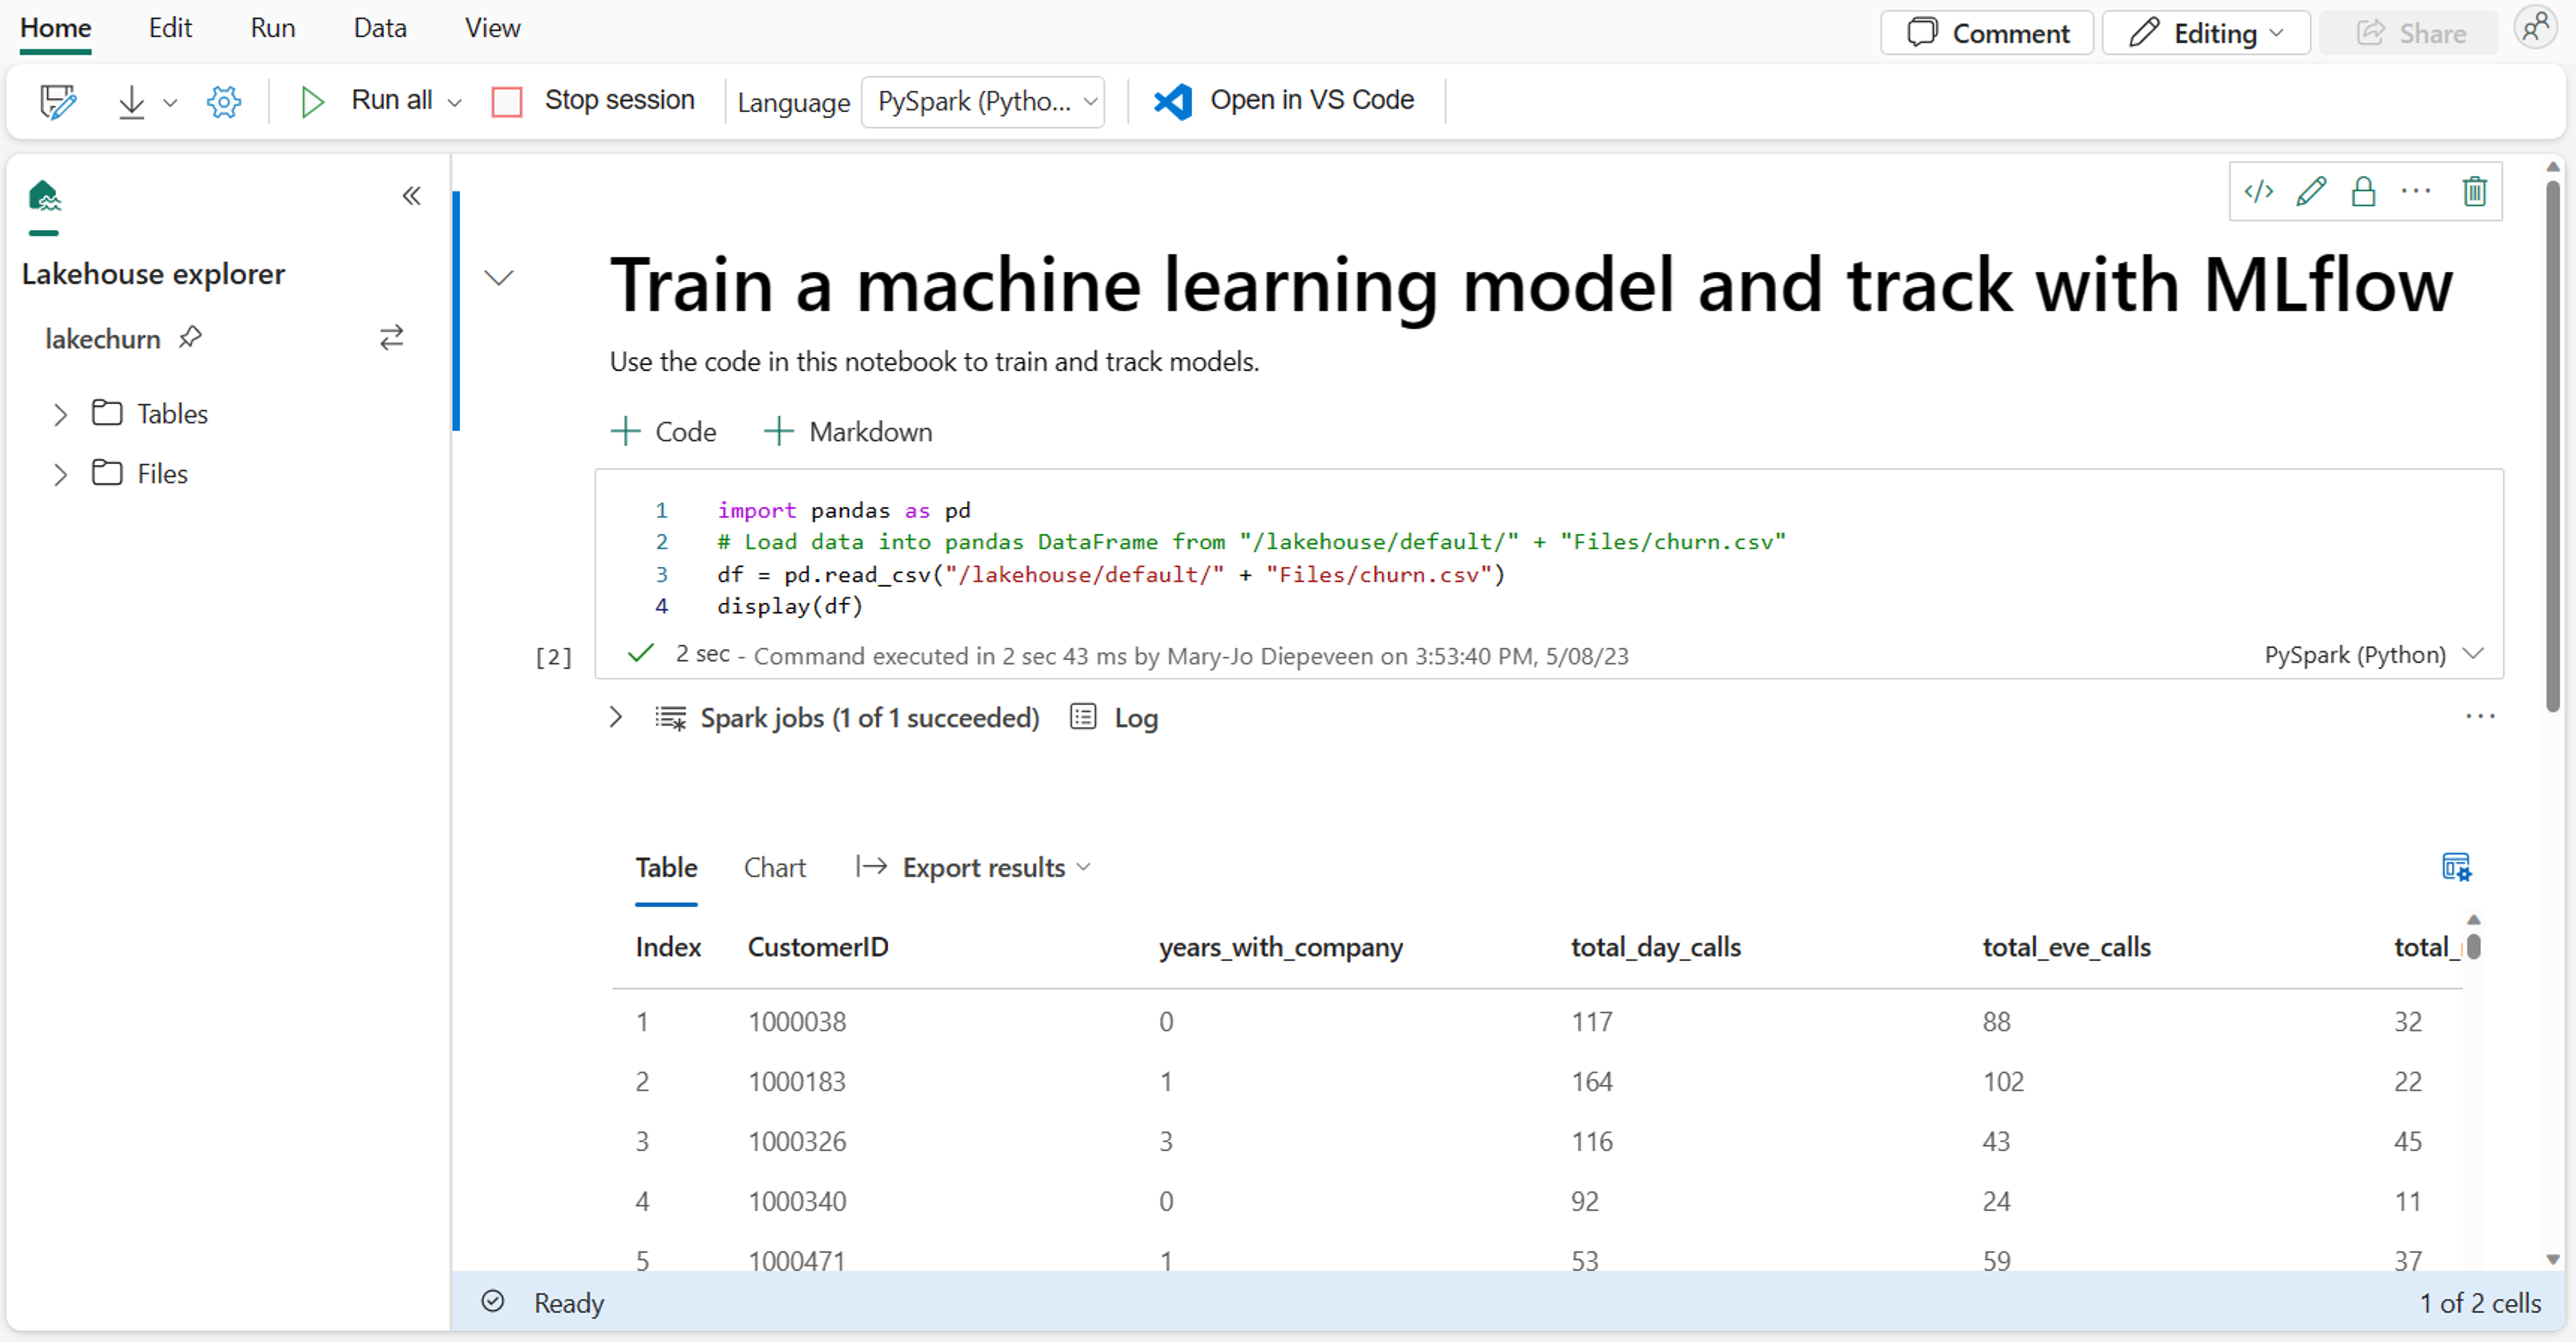Click the green Run all play icon
Image resolution: width=2576 pixels, height=1342 pixels.
pos(312,101)
